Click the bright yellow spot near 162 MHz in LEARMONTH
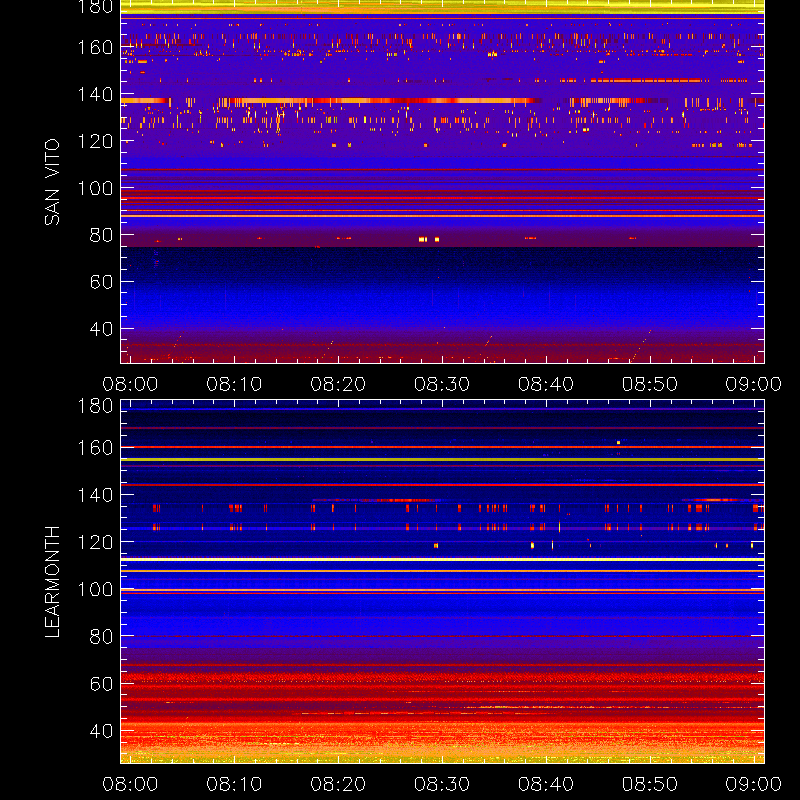 point(618,442)
